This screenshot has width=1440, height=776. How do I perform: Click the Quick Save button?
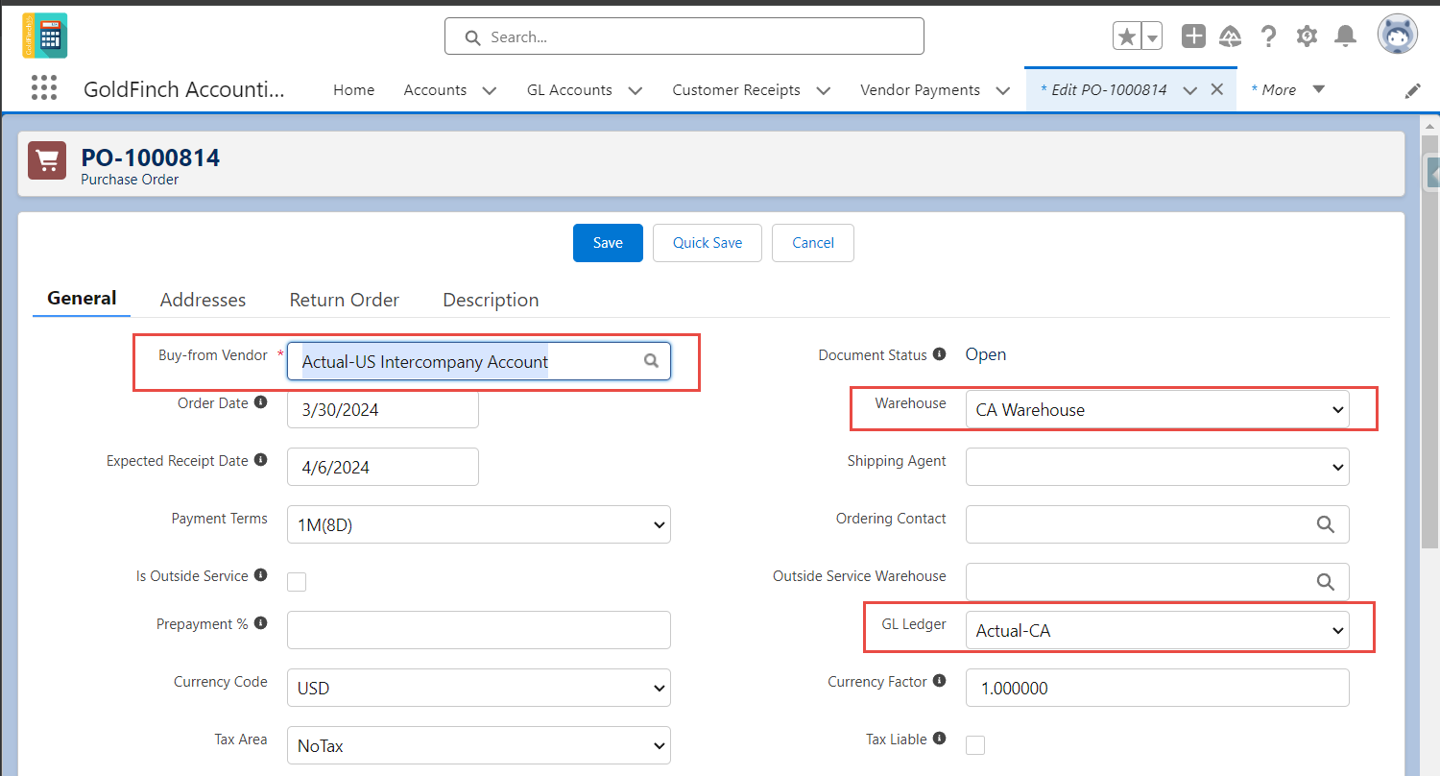[707, 243]
